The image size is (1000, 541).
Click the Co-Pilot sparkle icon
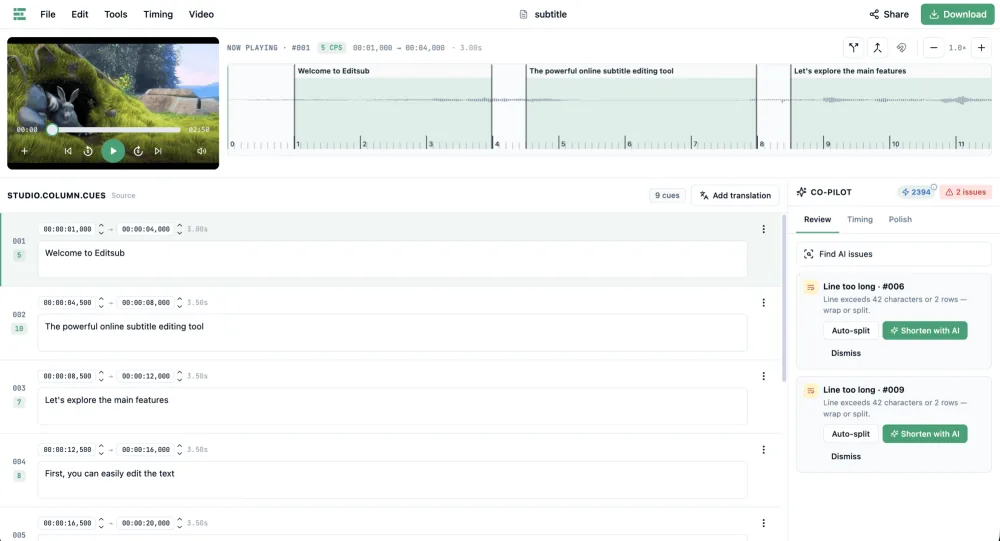pos(802,192)
